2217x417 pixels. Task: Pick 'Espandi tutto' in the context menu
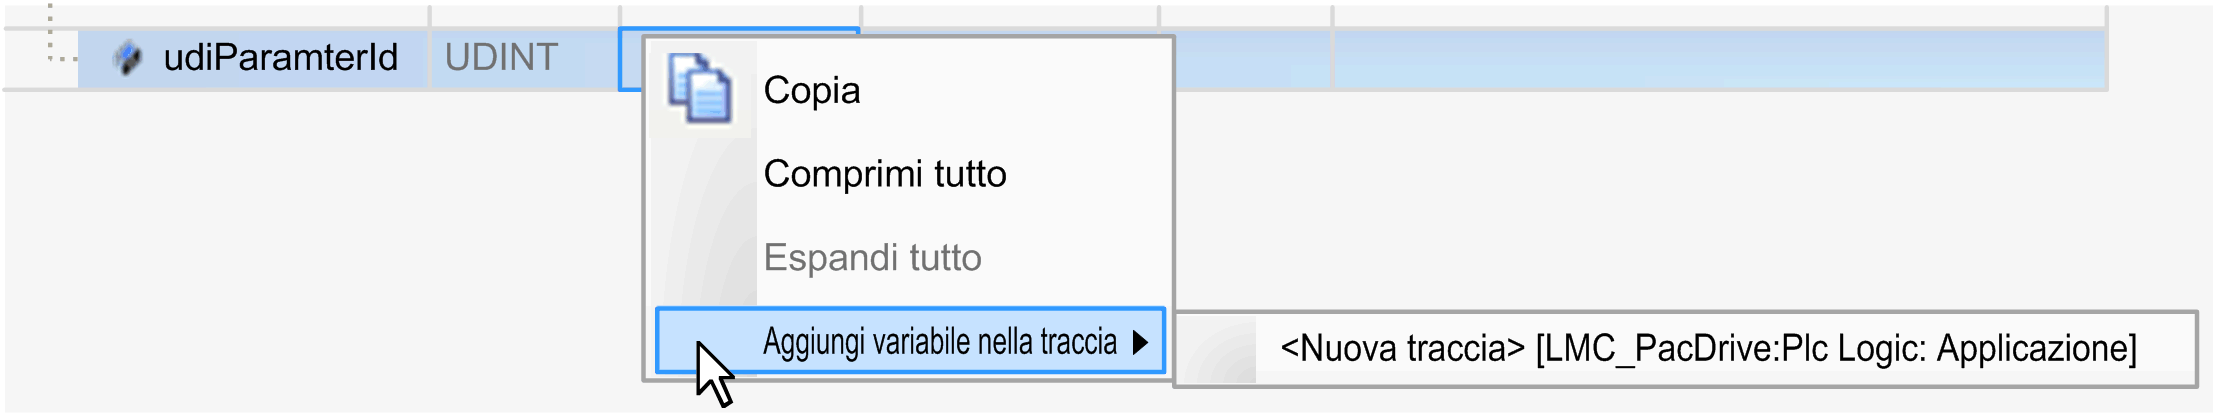[872, 258]
